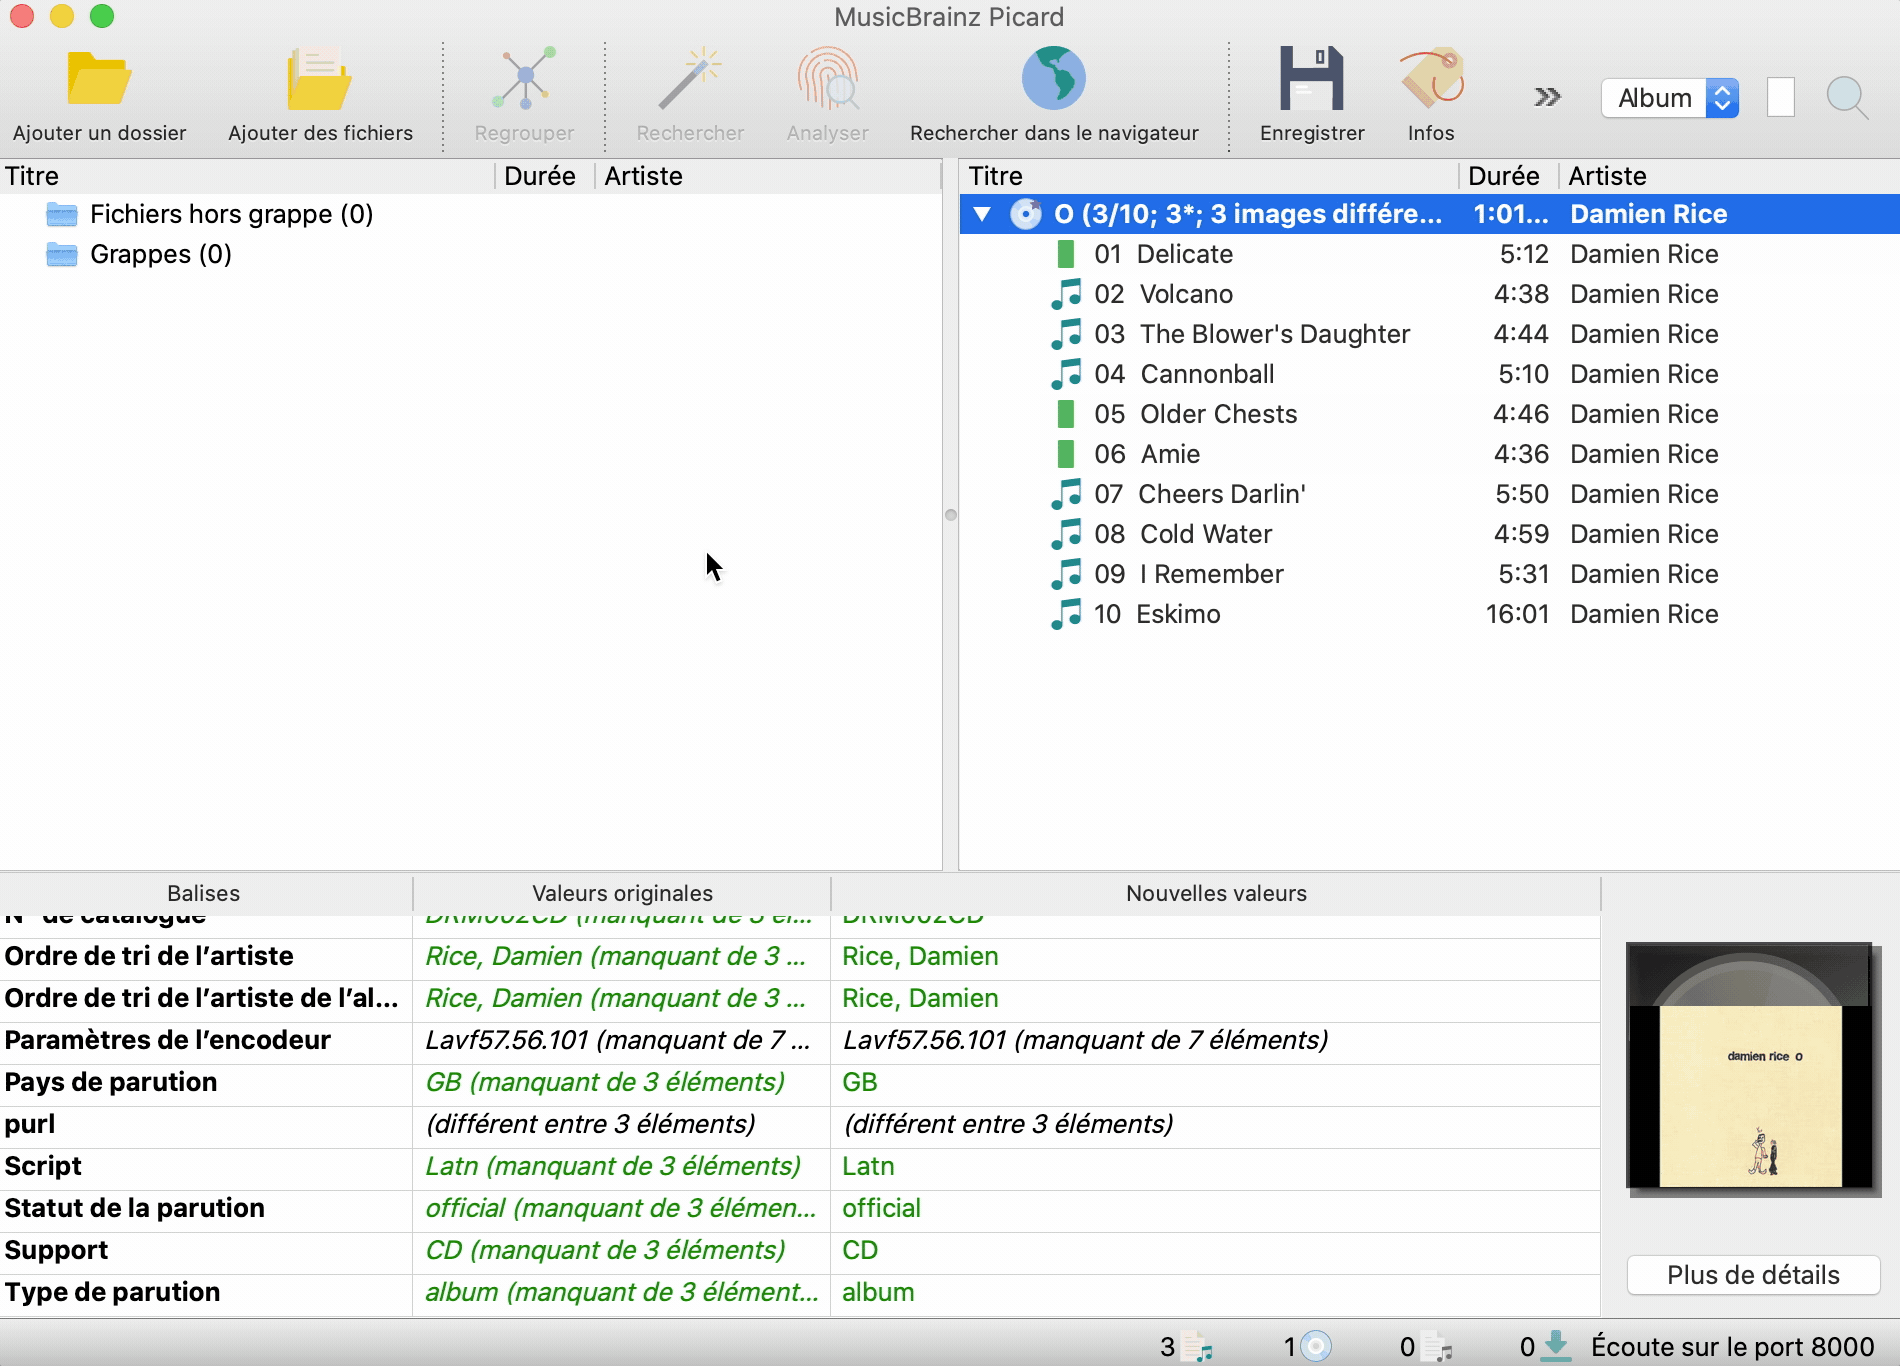Click new value official for Statut

coord(881,1208)
